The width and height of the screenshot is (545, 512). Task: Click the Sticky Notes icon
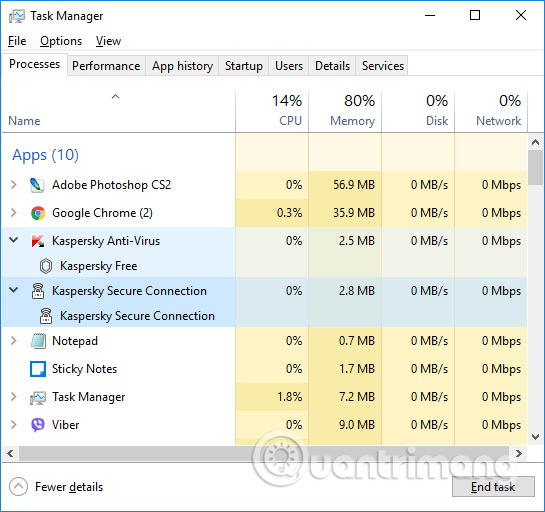click(38, 369)
